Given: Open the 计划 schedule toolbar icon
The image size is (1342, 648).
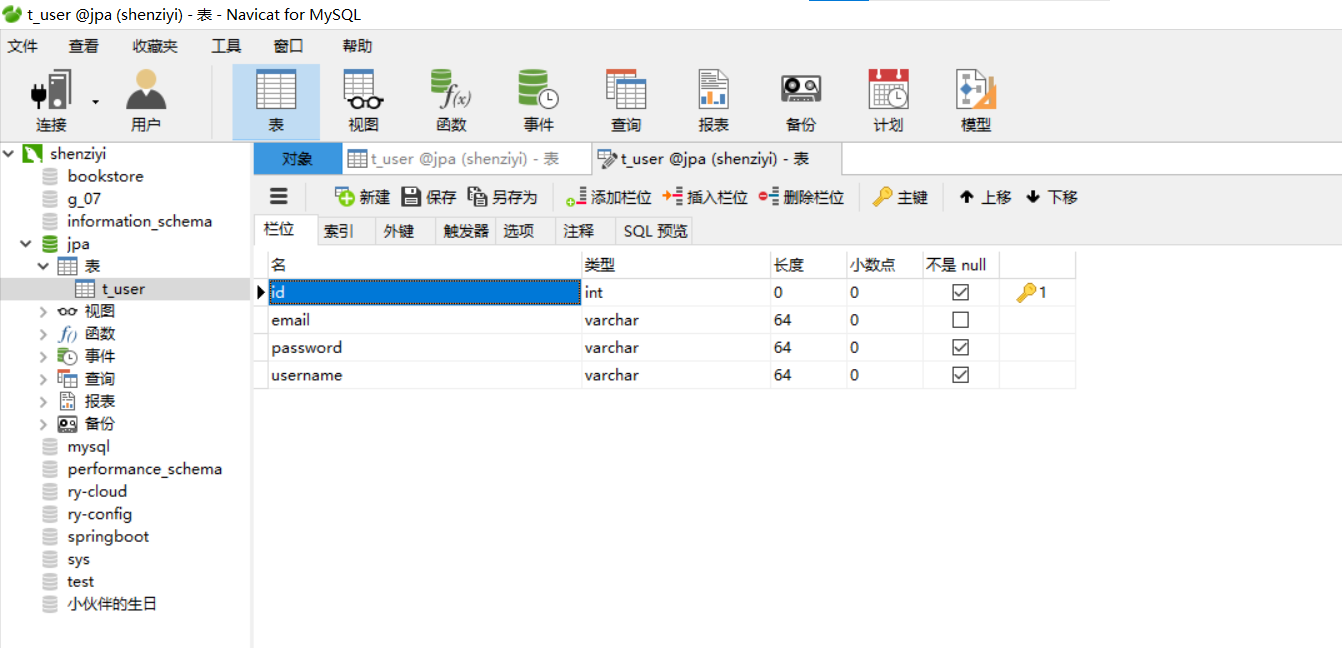Looking at the screenshot, I should tap(888, 102).
